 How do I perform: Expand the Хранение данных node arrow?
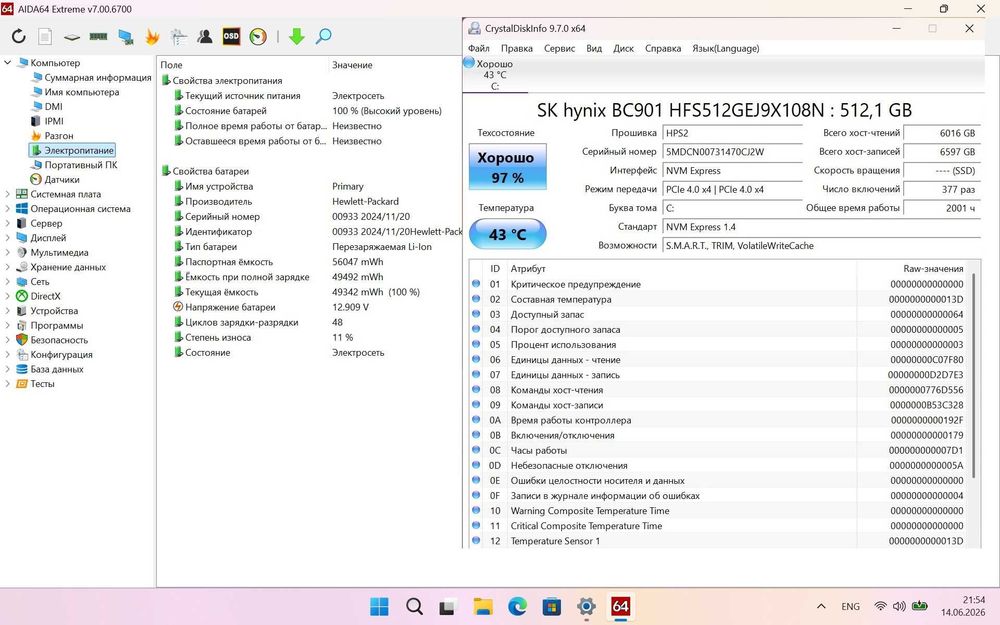click(8, 267)
